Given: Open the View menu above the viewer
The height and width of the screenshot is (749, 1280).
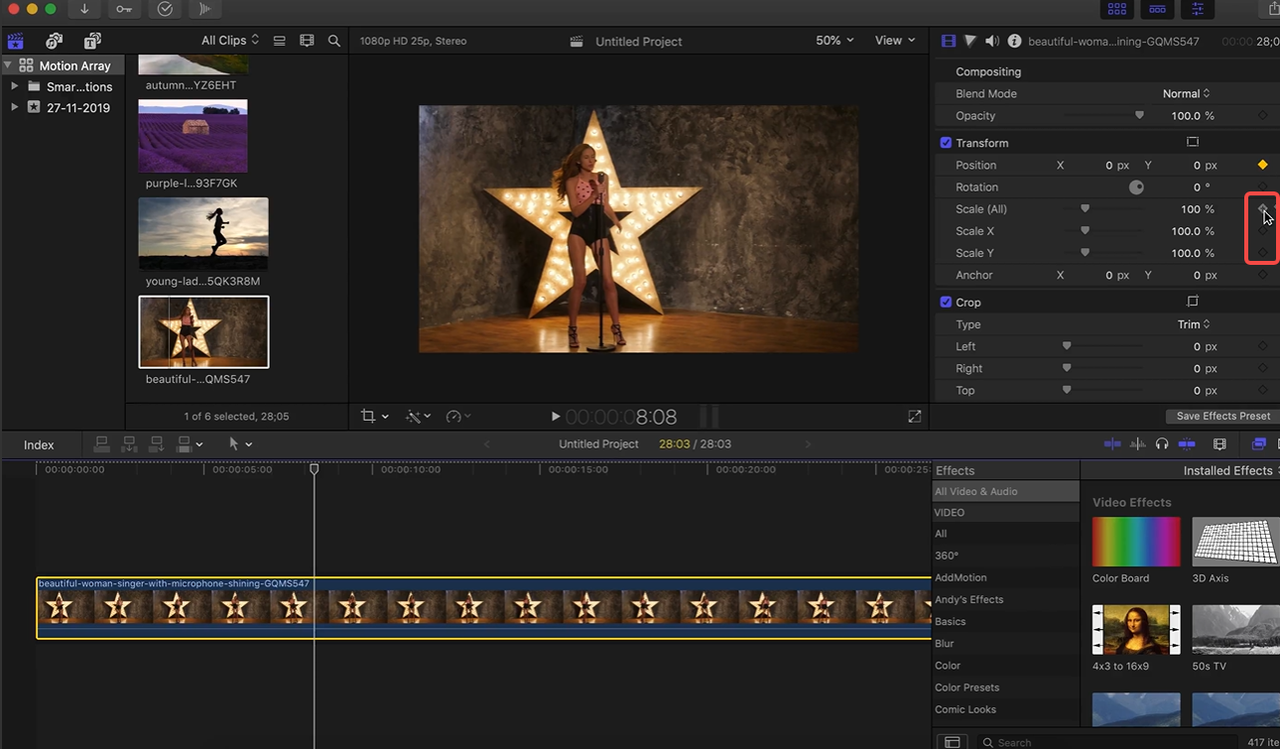Looking at the screenshot, I should pos(893,40).
